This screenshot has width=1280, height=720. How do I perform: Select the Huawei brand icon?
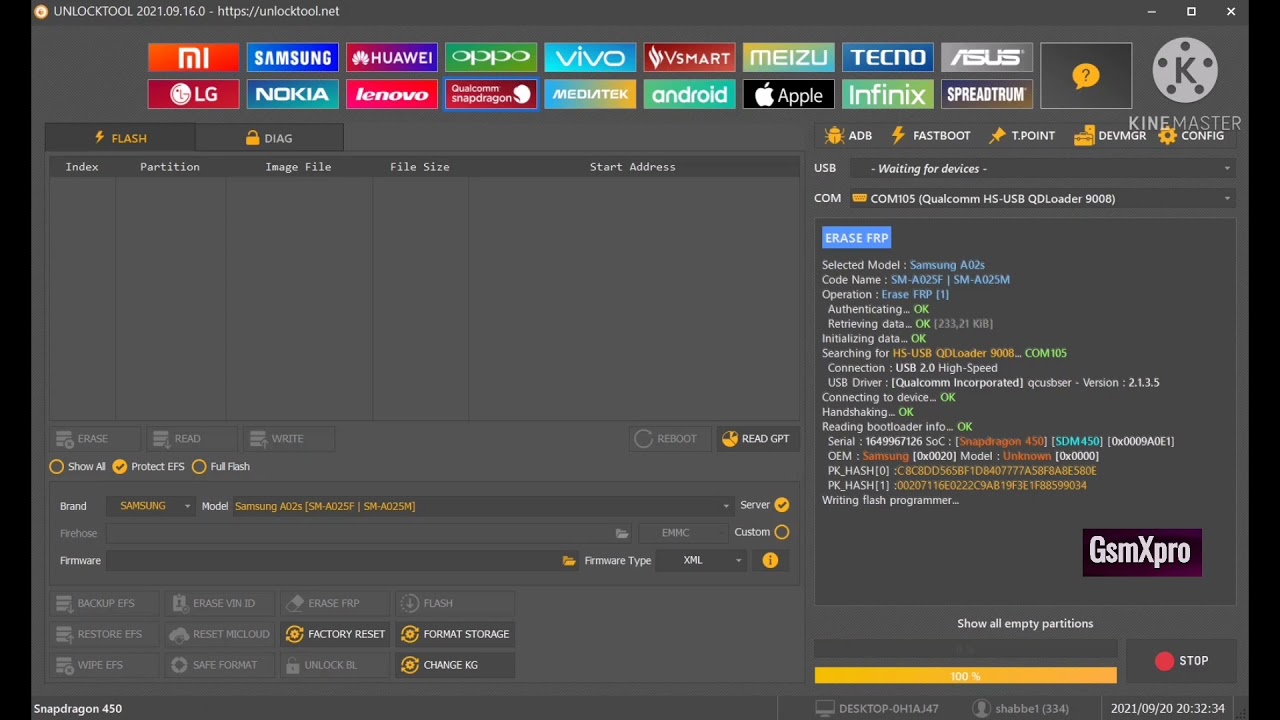coord(391,58)
